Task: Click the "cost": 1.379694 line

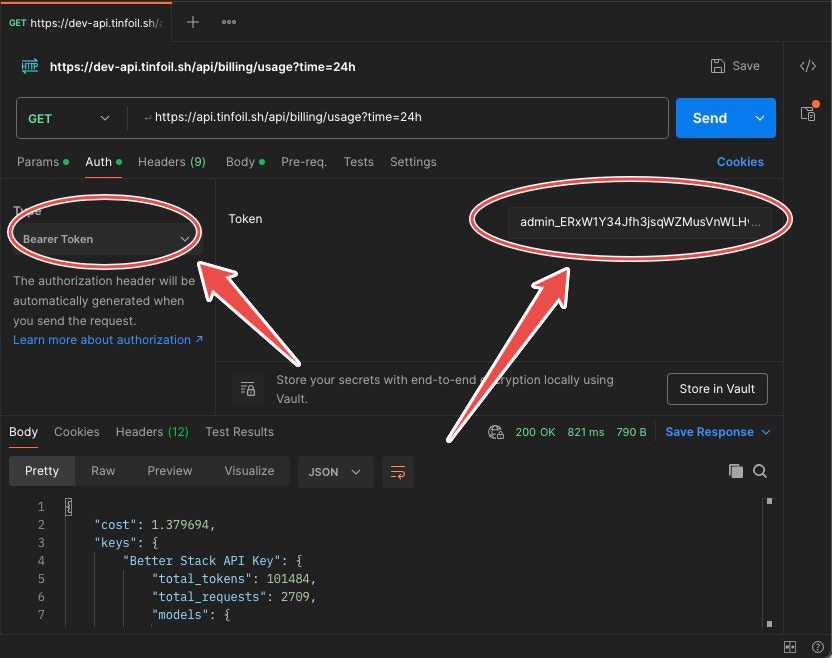Action: point(154,525)
